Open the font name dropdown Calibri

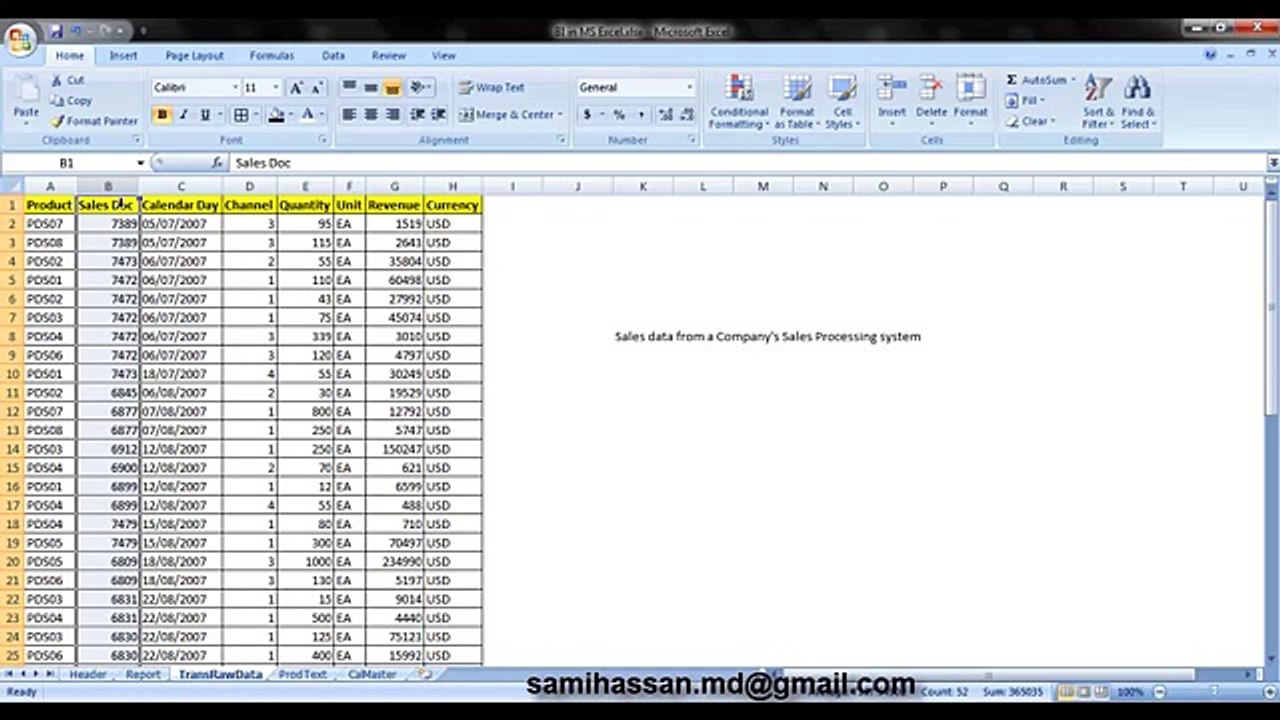235,88
